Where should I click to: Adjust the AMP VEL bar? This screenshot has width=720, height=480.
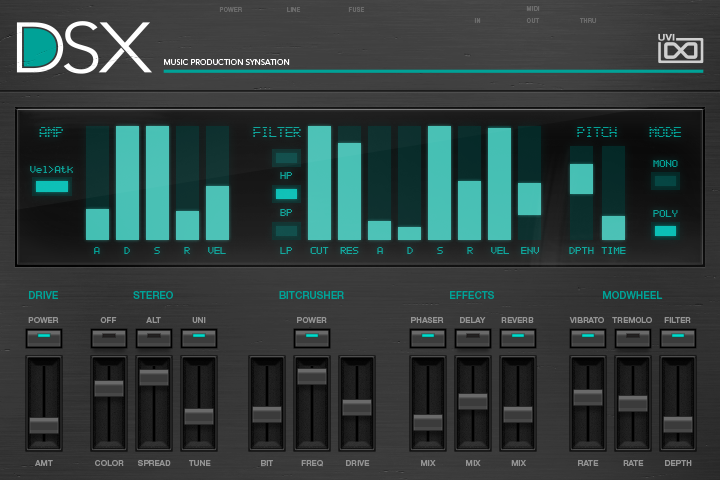point(217,183)
